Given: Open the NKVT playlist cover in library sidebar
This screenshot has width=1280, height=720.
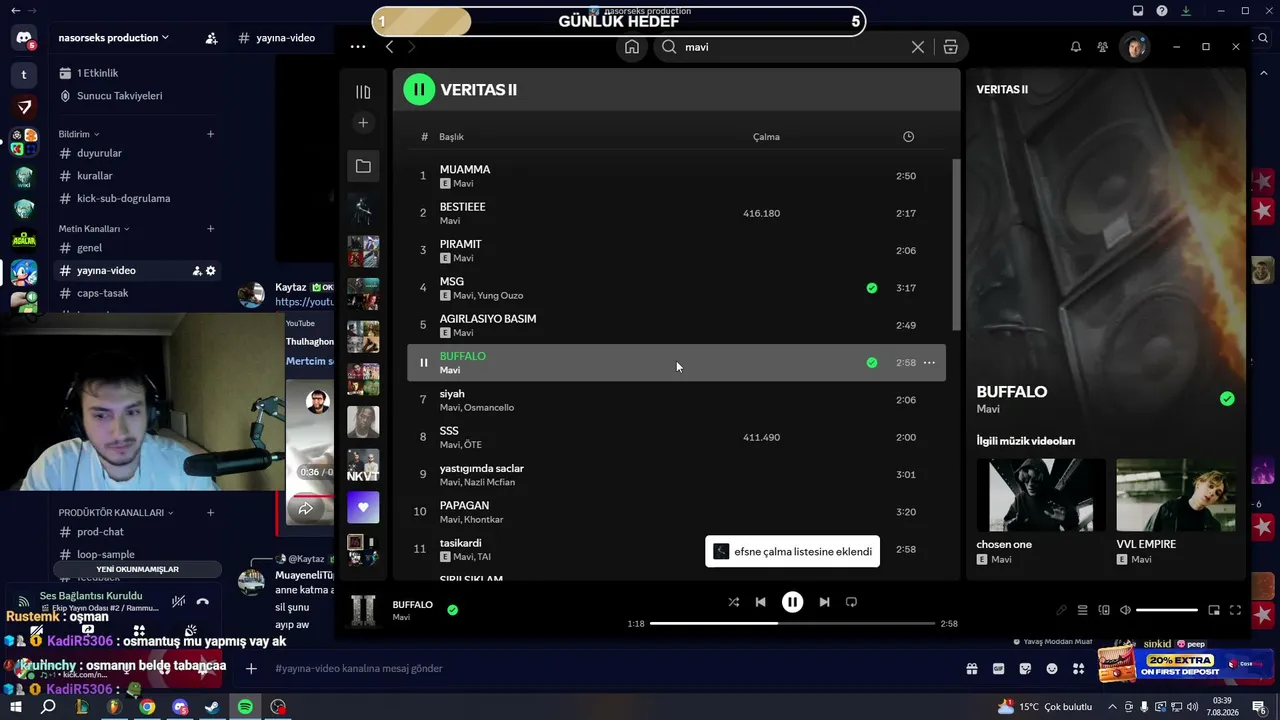Looking at the screenshot, I should (363, 465).
